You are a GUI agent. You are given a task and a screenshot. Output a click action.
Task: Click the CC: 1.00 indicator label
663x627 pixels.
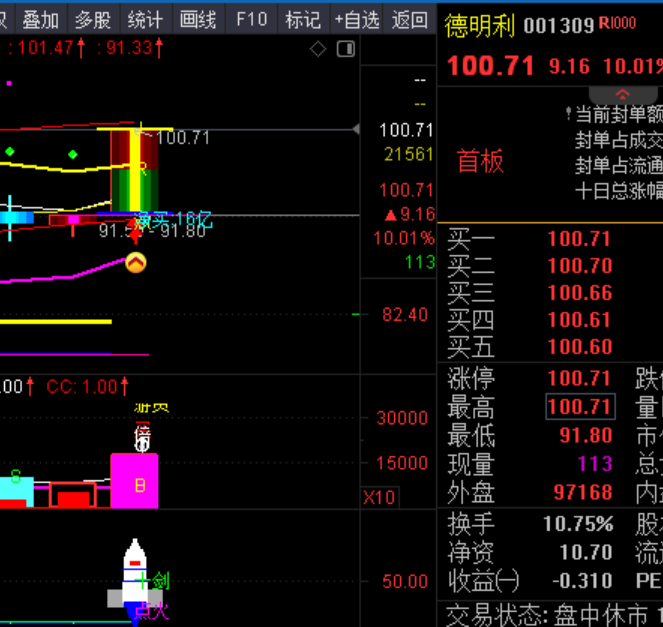click(87, 387)
